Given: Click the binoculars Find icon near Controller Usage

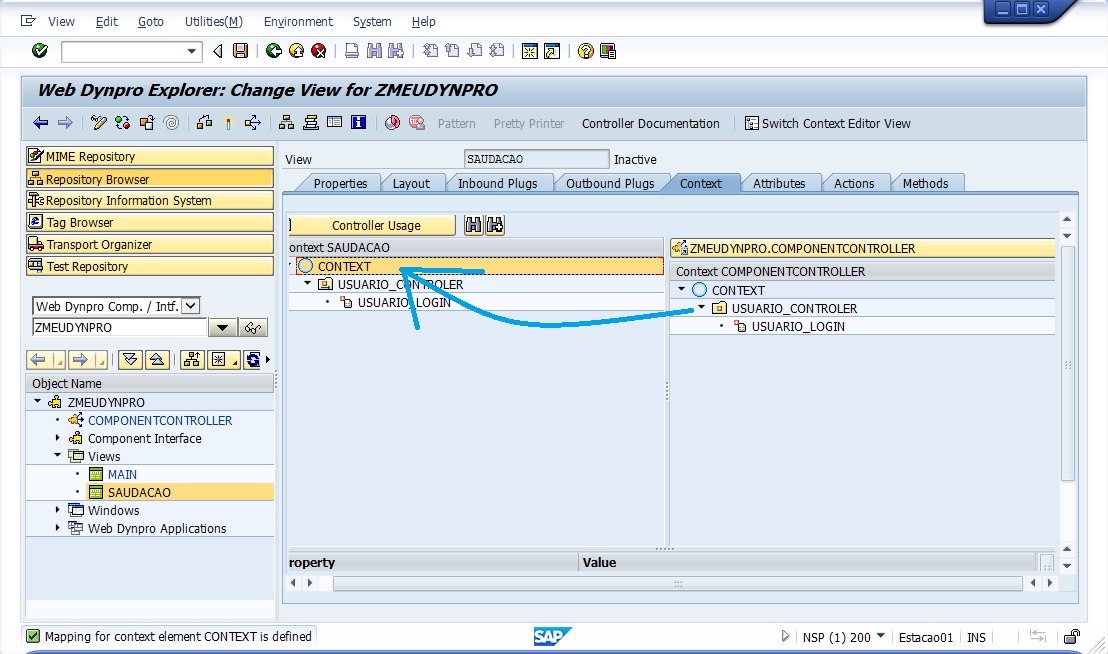Looking at the screenshot, I should 474,225.
